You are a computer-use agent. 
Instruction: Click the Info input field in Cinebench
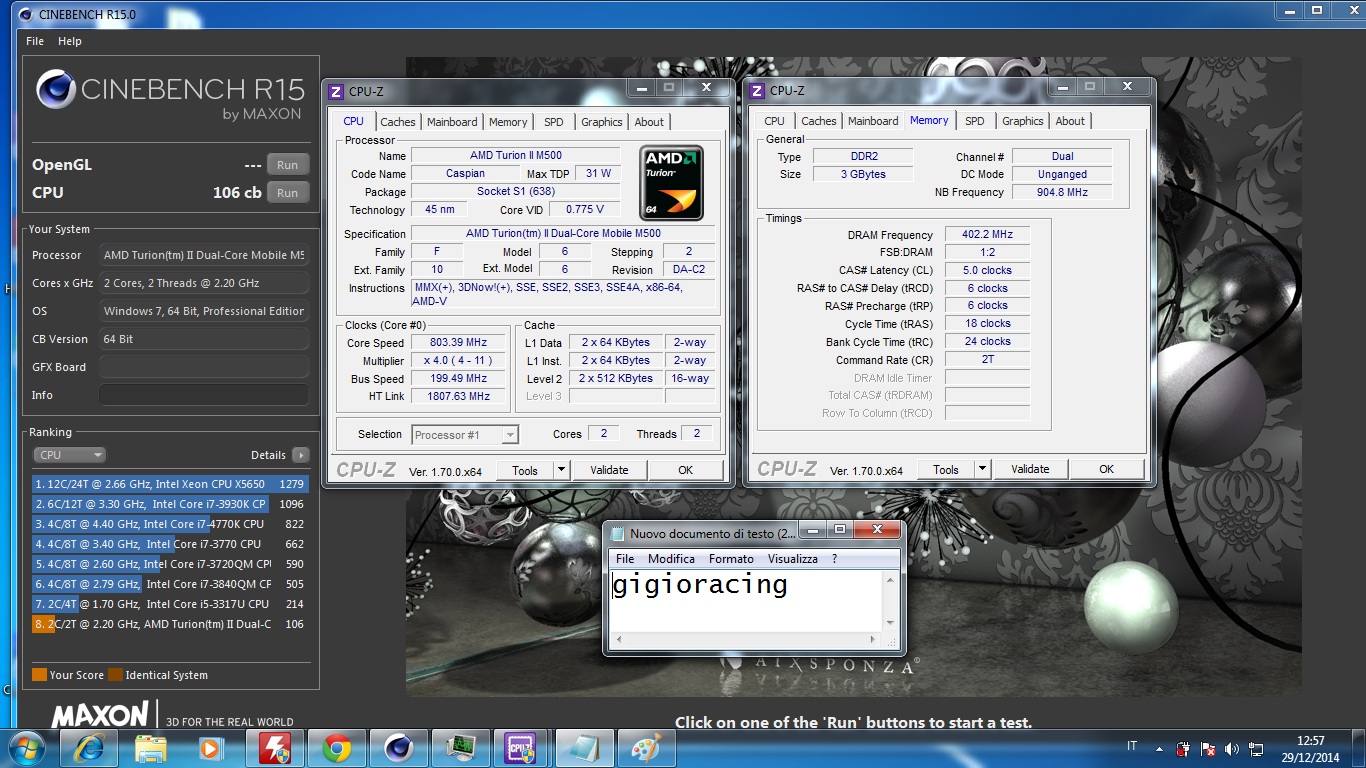[x=203, y=395]
